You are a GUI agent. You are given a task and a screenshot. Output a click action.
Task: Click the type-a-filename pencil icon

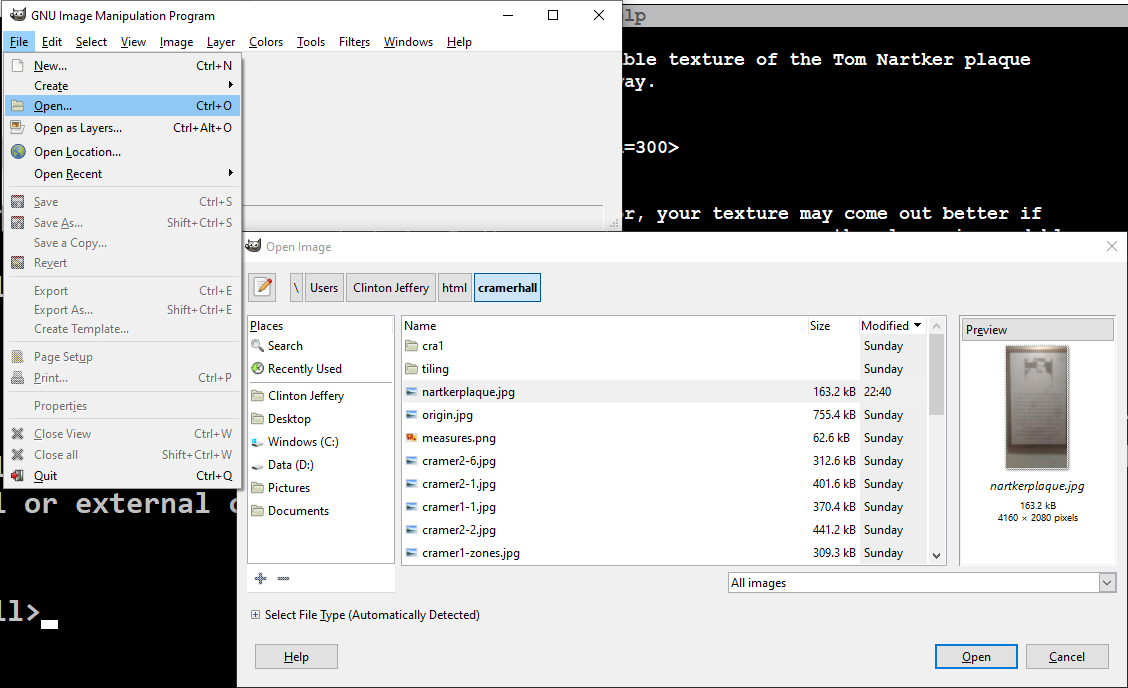(x=263, y=287)
